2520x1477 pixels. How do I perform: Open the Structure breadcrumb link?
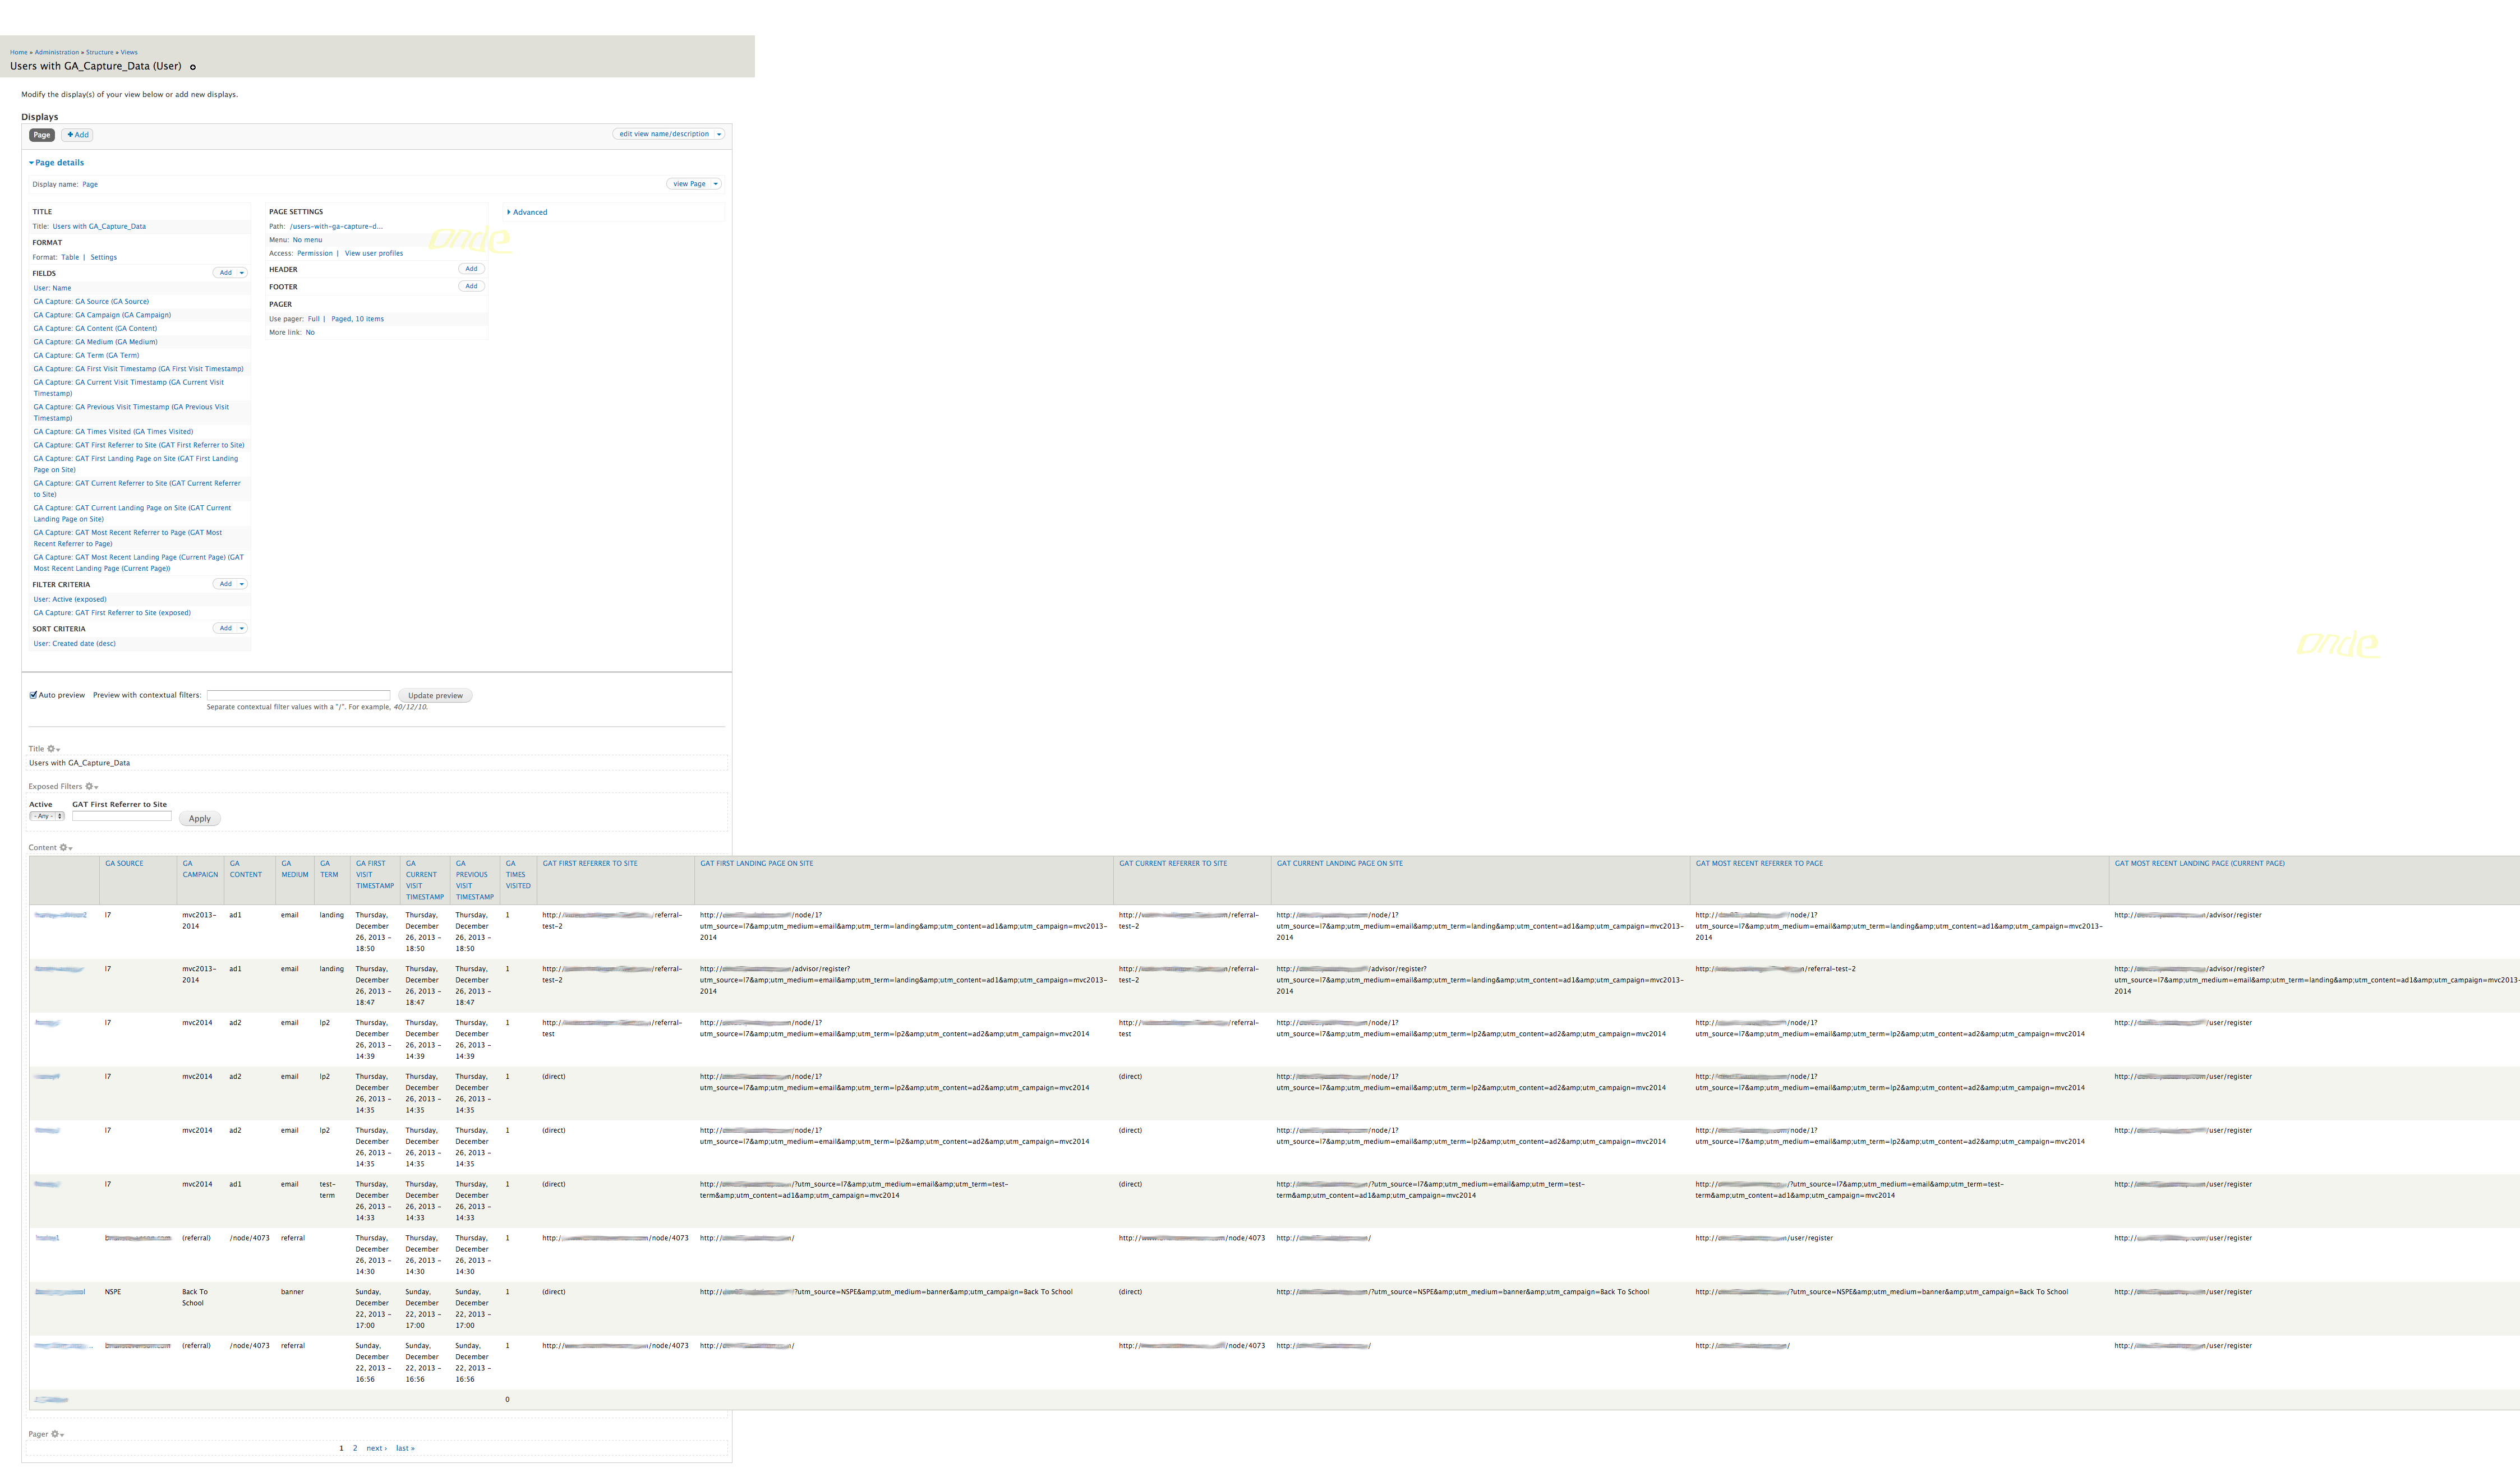point(99,52)
